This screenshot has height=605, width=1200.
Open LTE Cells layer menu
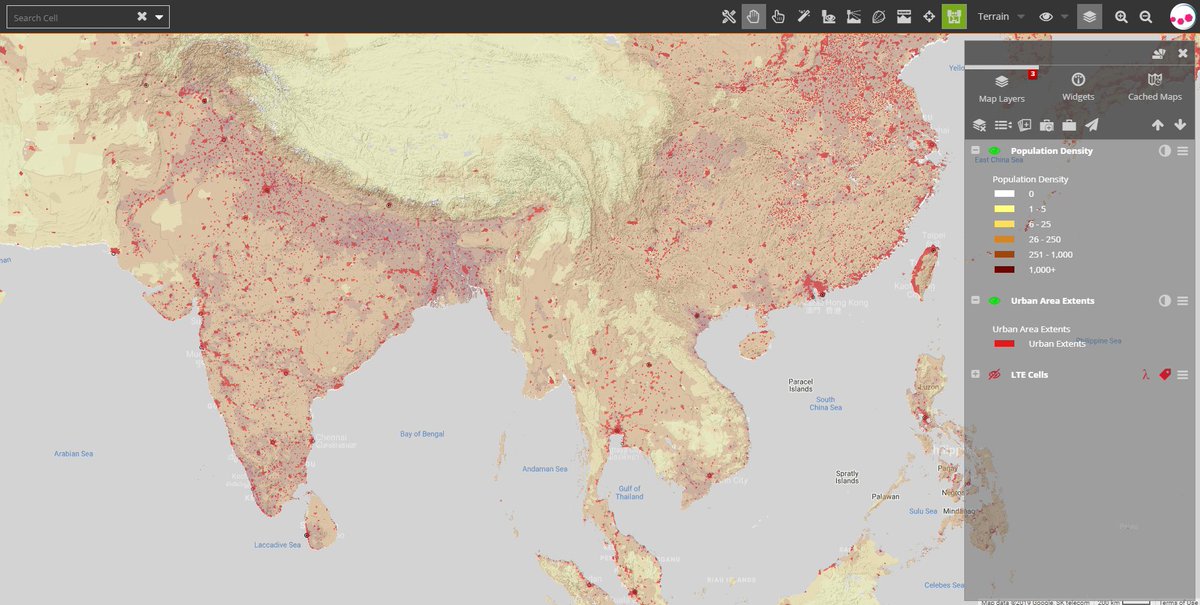(1182, 375)
